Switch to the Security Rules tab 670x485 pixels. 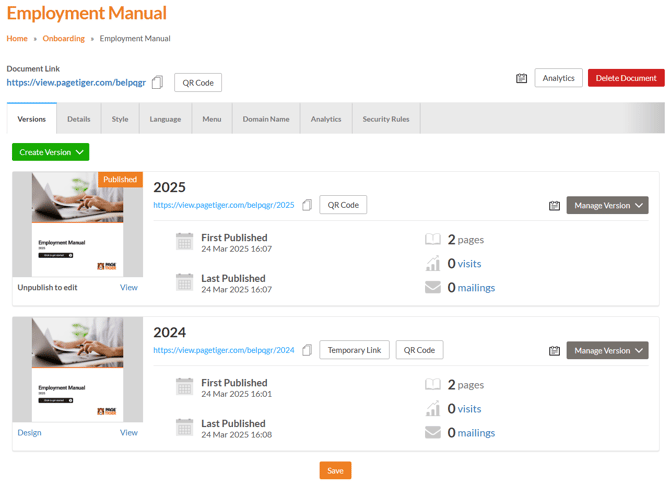[x=385, y=119]
